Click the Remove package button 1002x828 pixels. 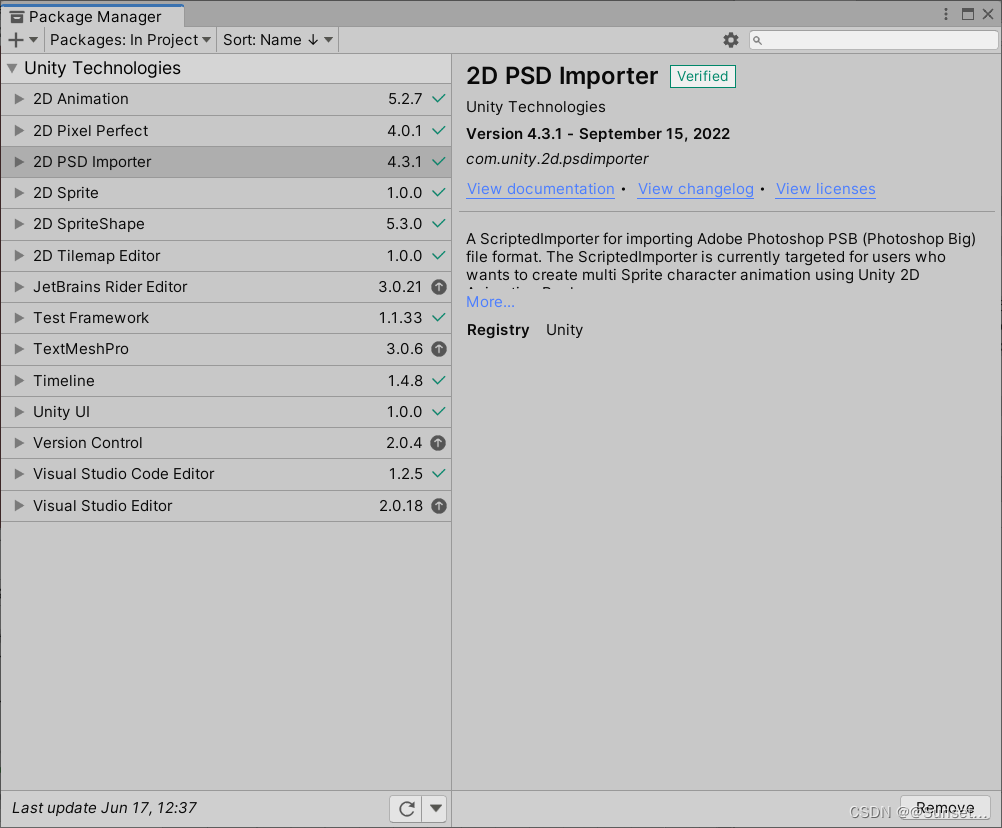point(945,808)
